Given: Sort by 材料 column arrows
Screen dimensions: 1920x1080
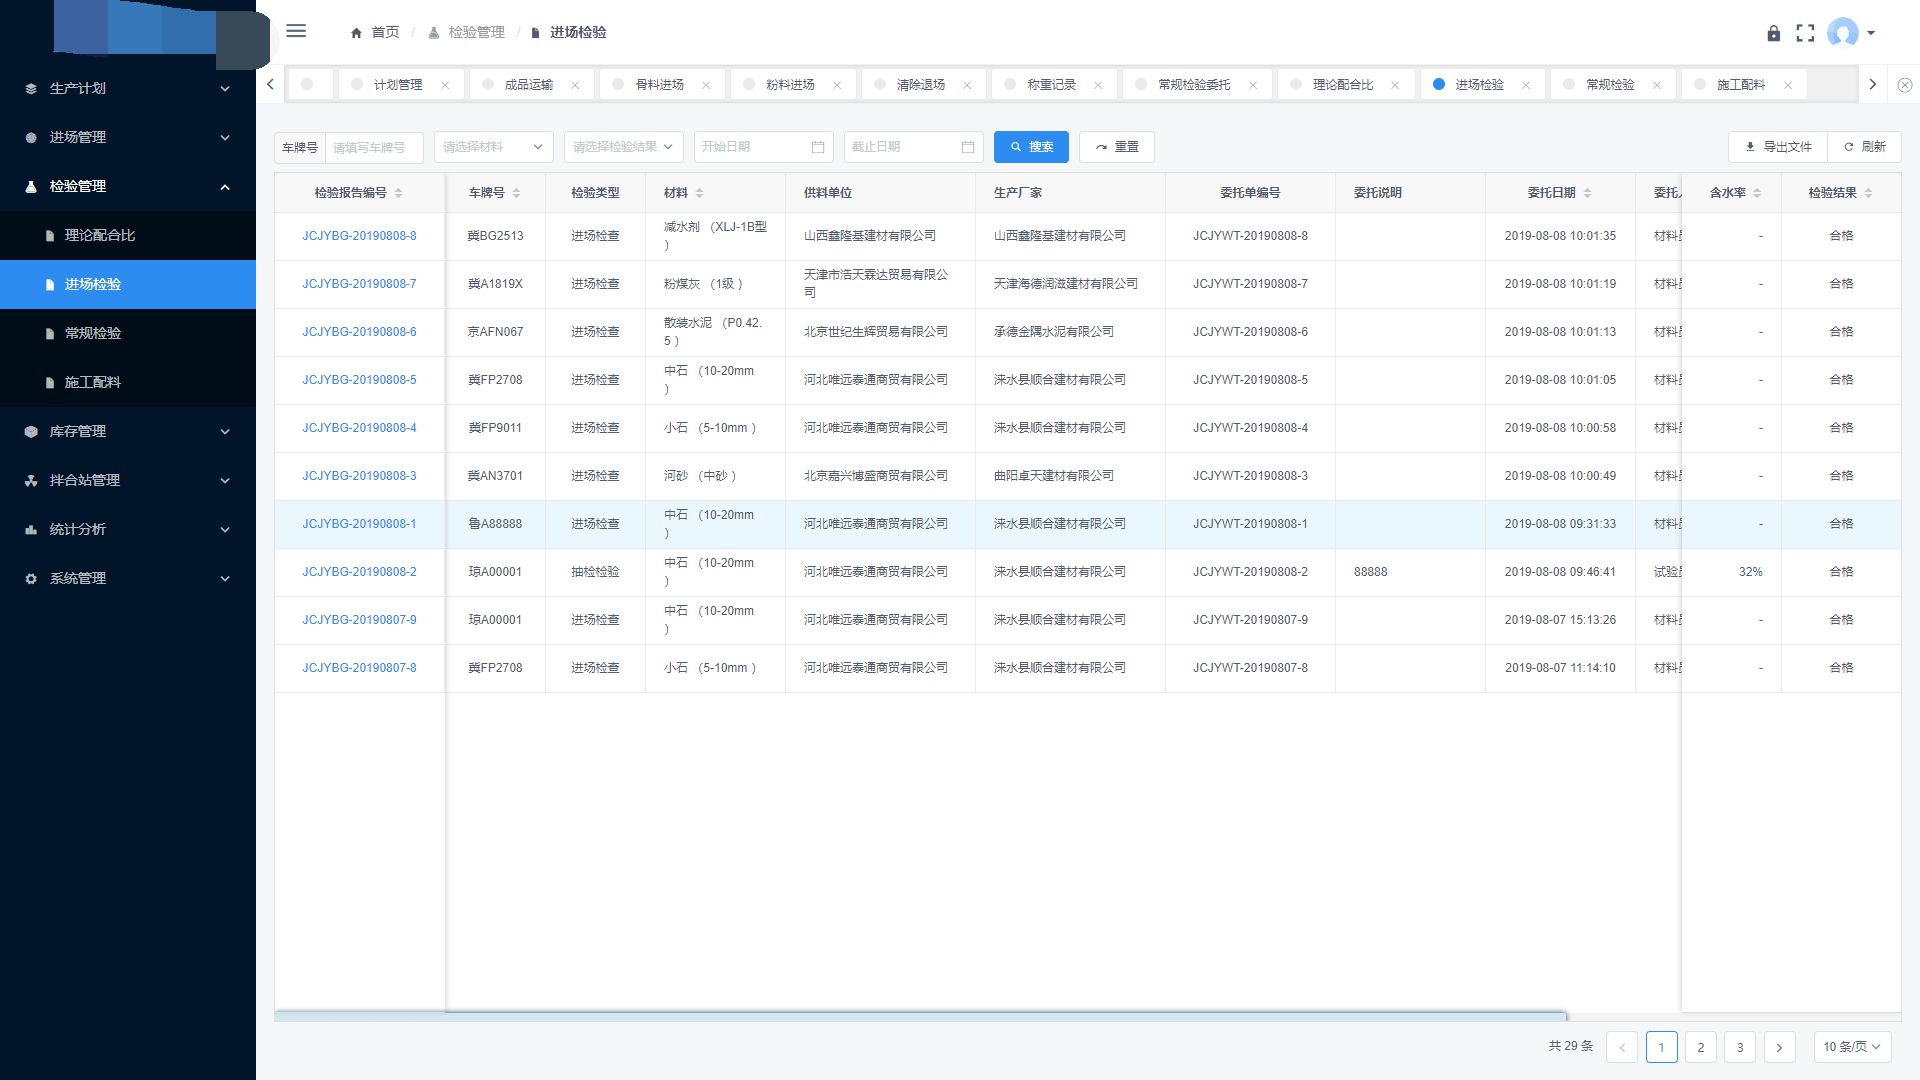Looking at the screenshot, I should point(699,193).
